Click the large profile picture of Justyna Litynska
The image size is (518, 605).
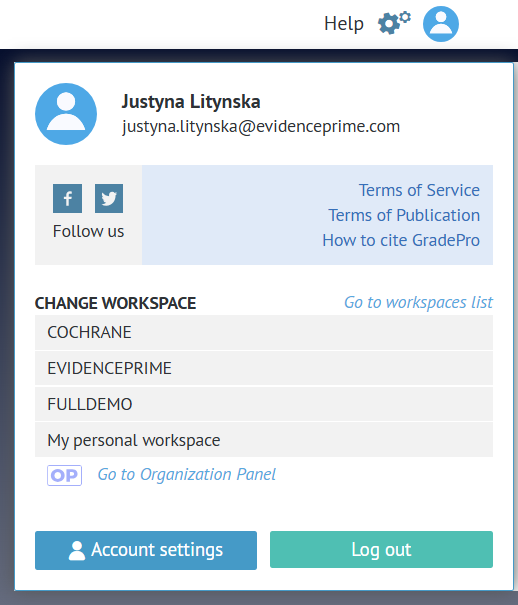(66, 114)
